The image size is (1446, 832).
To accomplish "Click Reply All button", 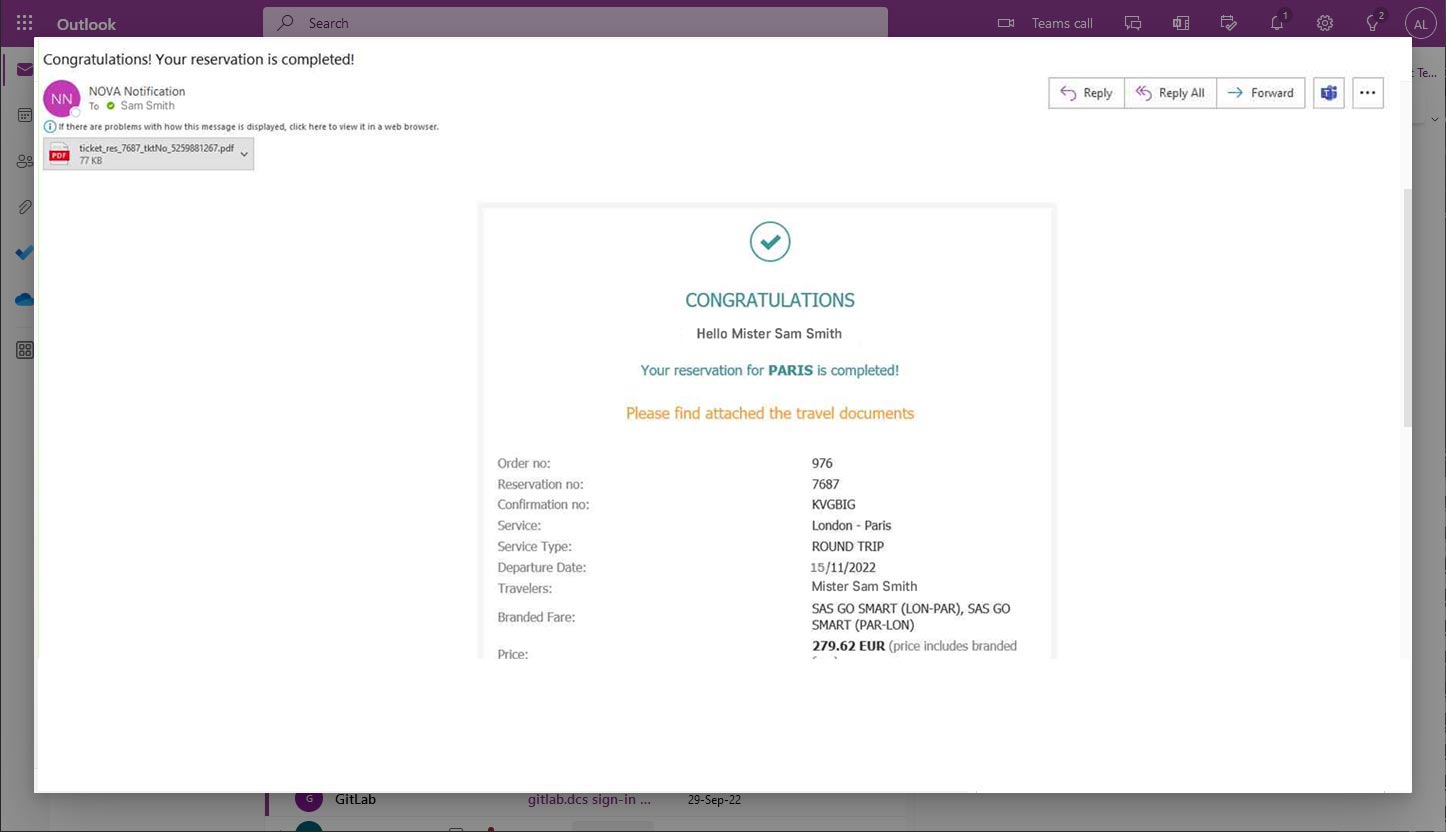I will point(1170,93).
